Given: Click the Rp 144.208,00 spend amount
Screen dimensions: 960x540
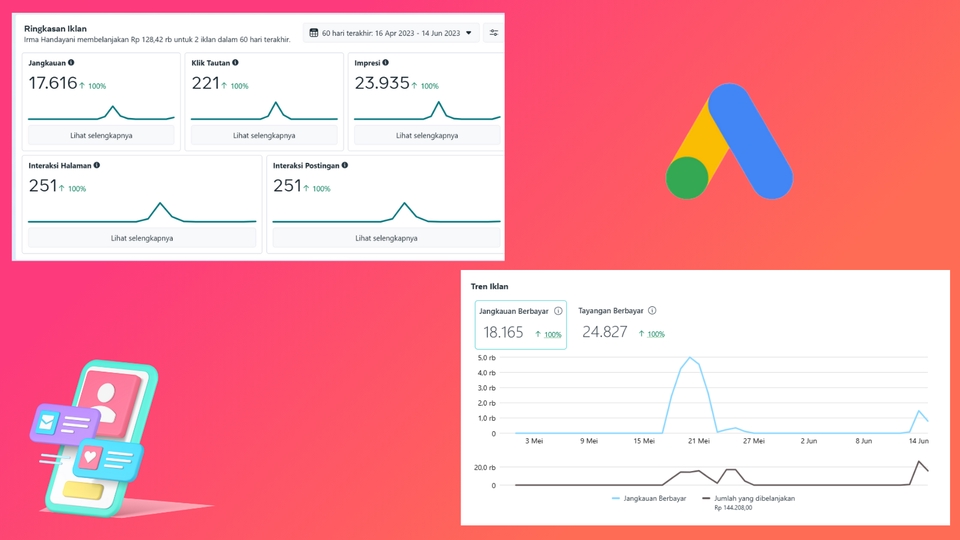Looking at the screenshot, I should coord(733,508).
